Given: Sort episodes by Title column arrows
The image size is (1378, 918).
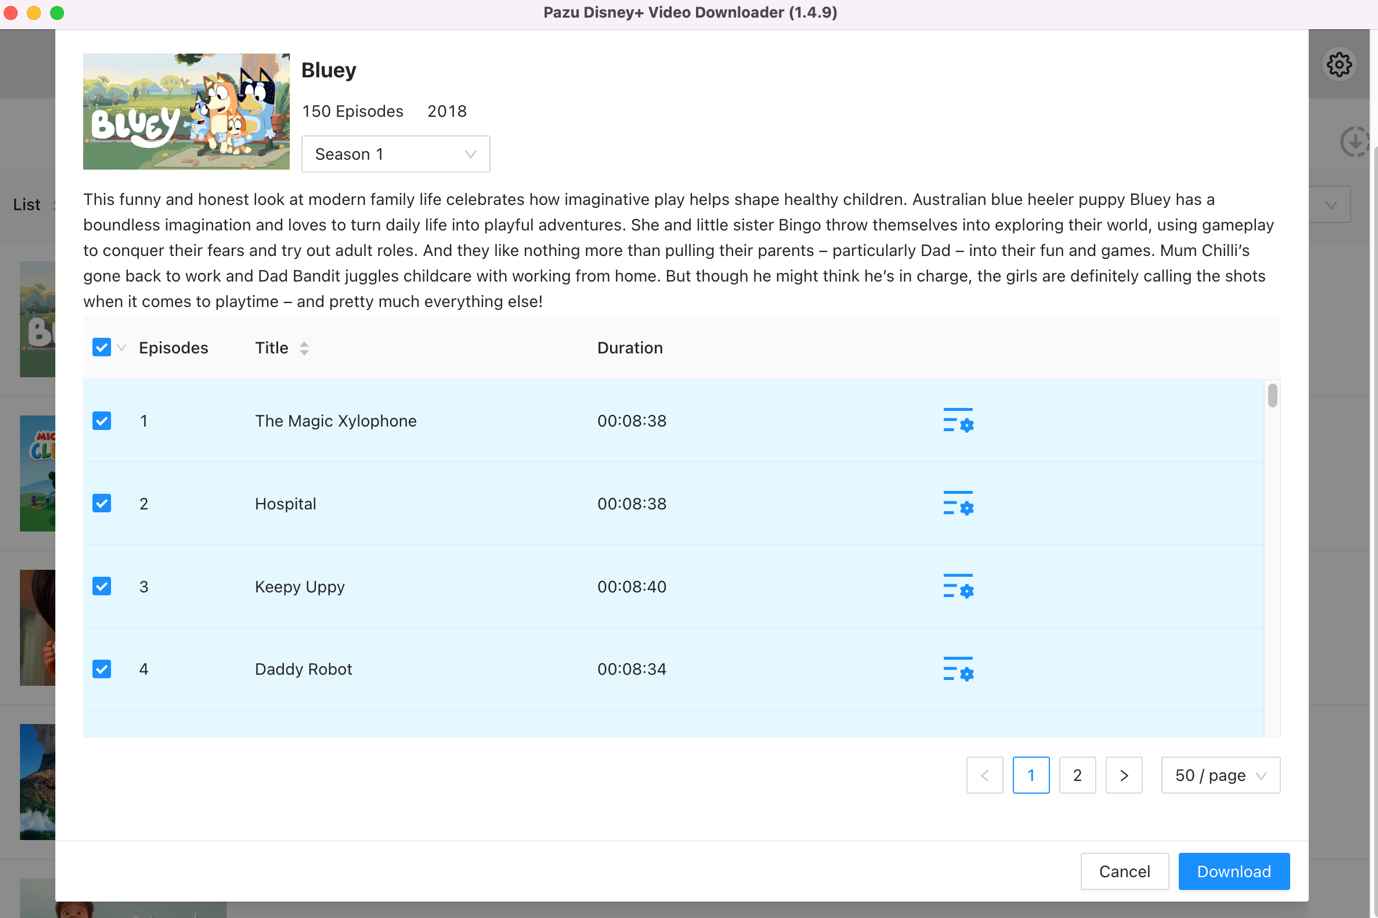Looking at the screenshot, I should (x=304, y=348).
